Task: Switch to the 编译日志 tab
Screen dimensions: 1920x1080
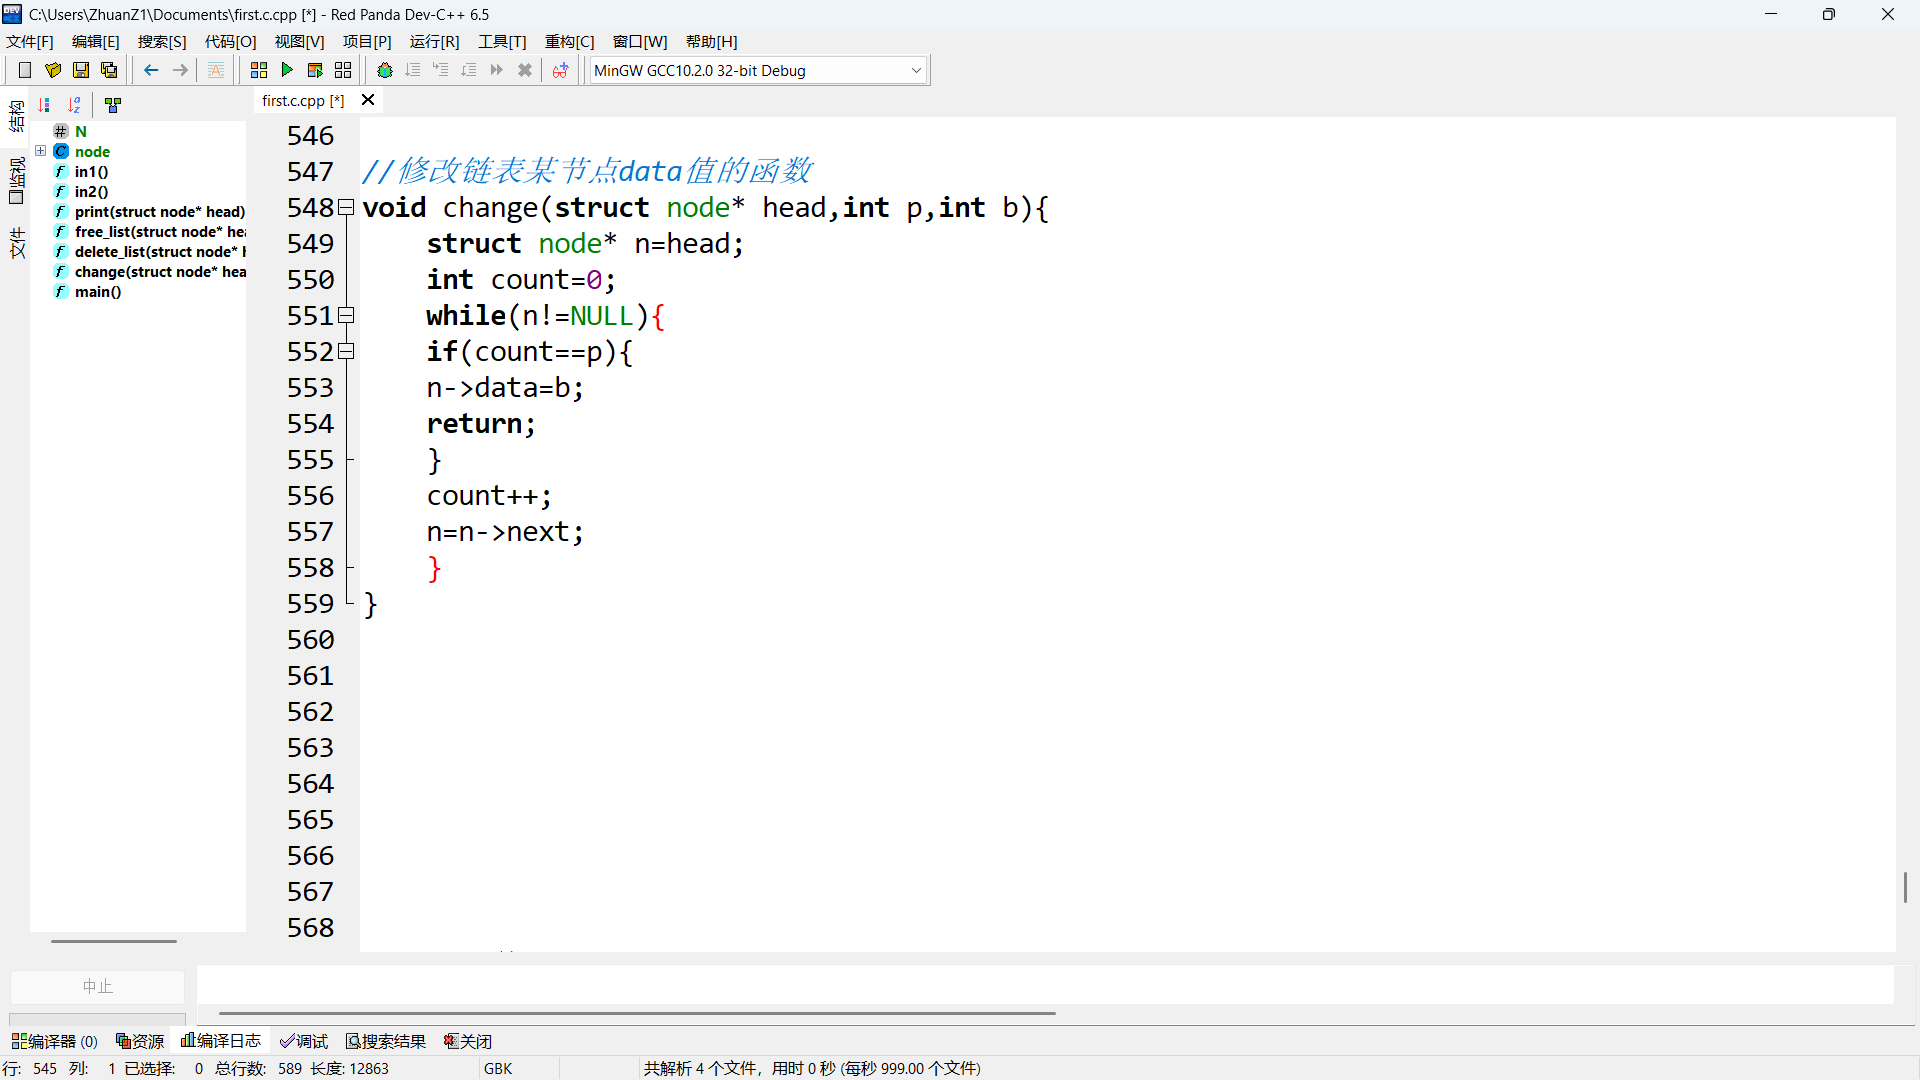Action: point(221,1041)
